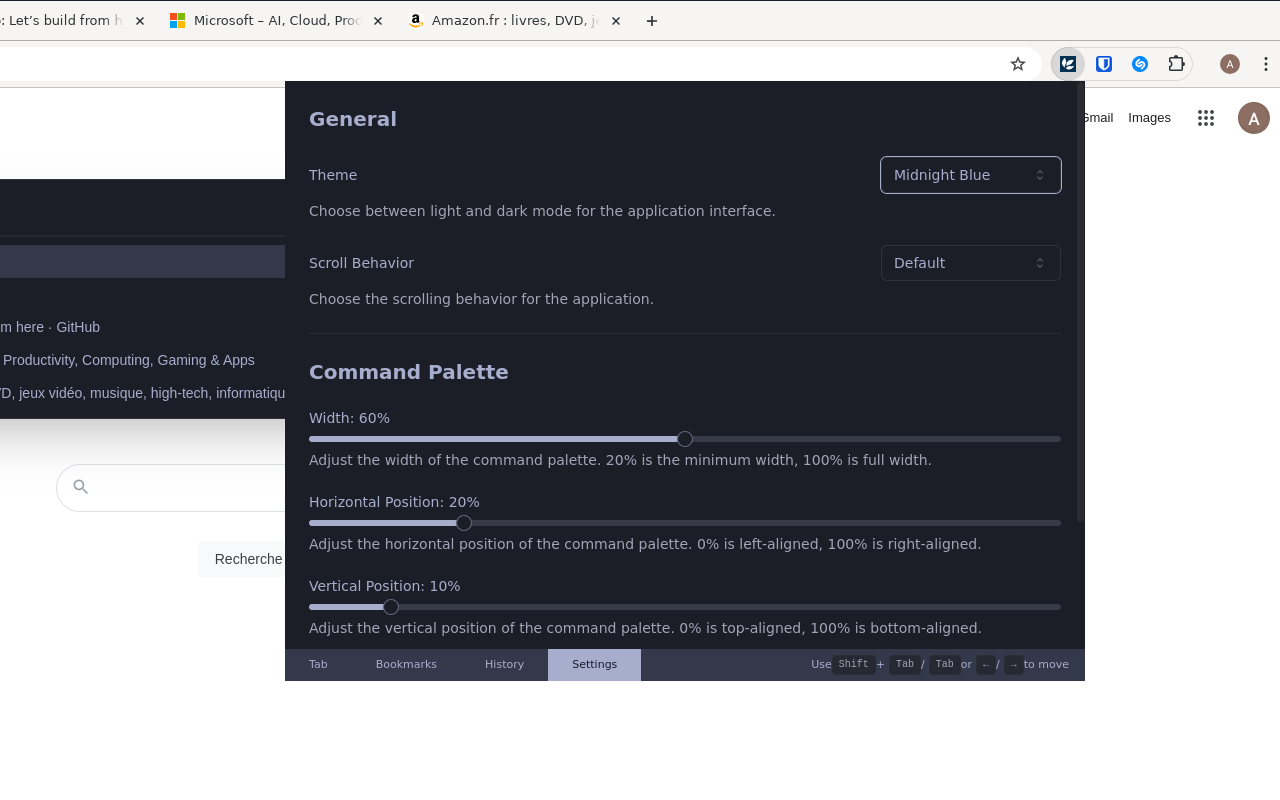Open the Chrome three-dot menu

pos(1266,64)
